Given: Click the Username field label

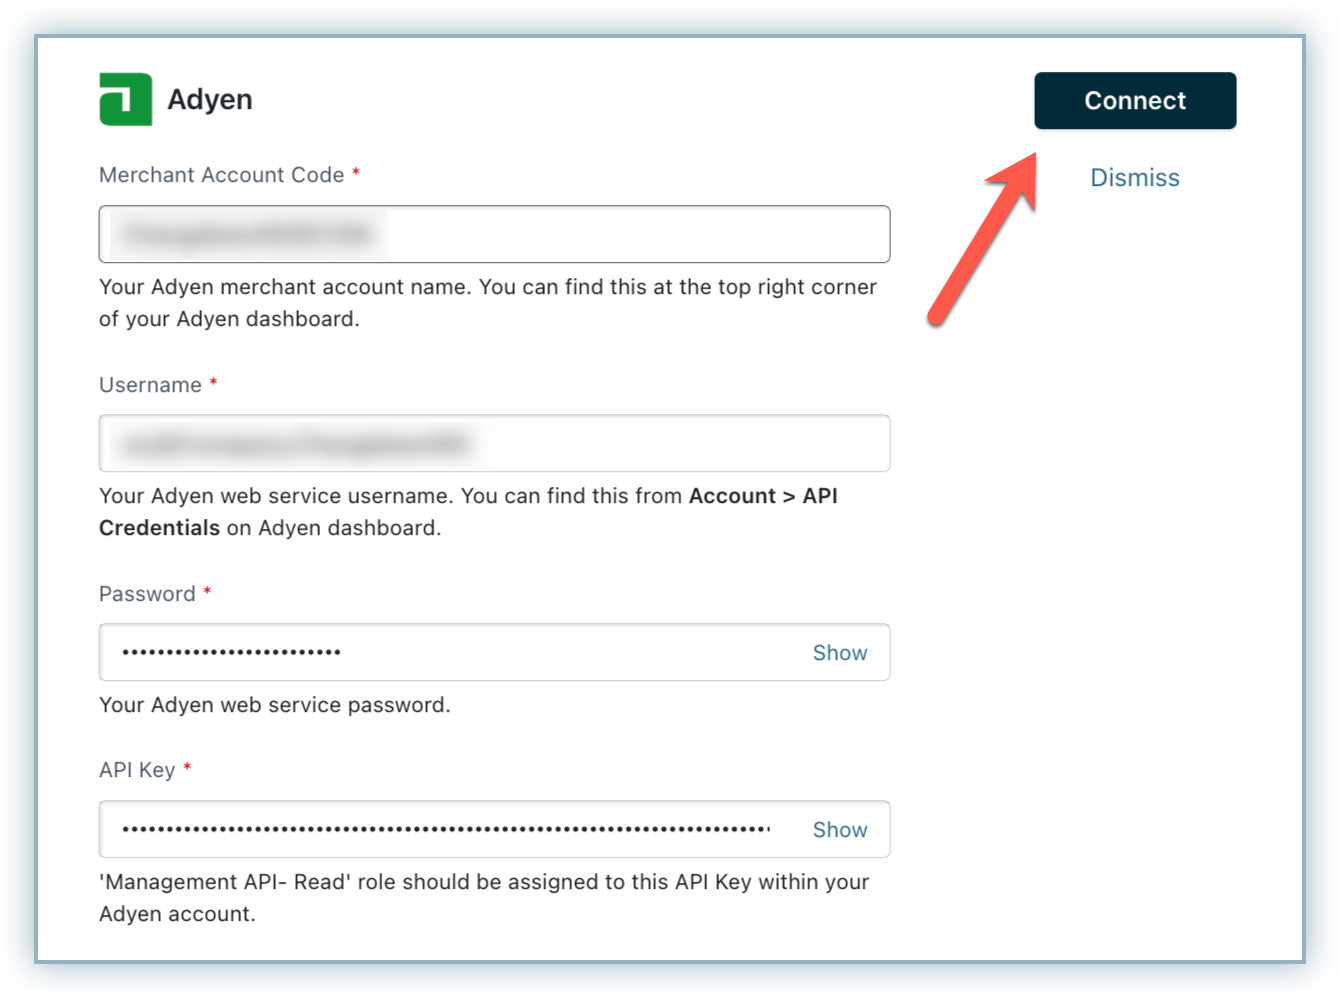Looking at the screenshot, I should coord(150,385).
